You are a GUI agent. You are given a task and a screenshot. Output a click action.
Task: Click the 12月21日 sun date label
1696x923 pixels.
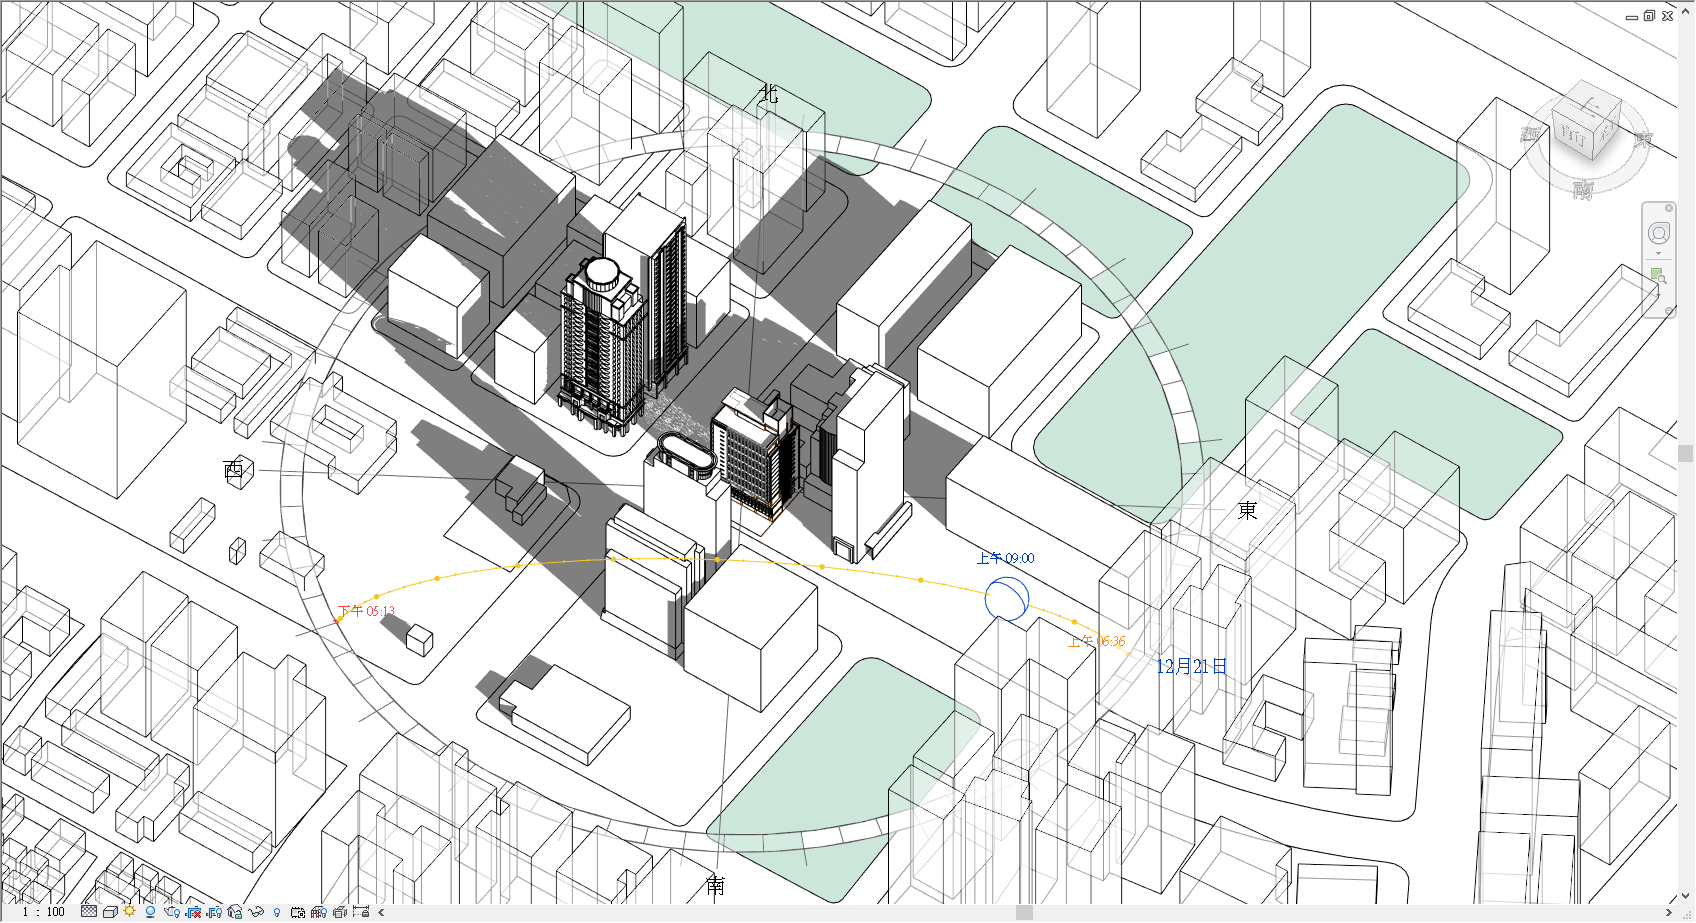1190,667
